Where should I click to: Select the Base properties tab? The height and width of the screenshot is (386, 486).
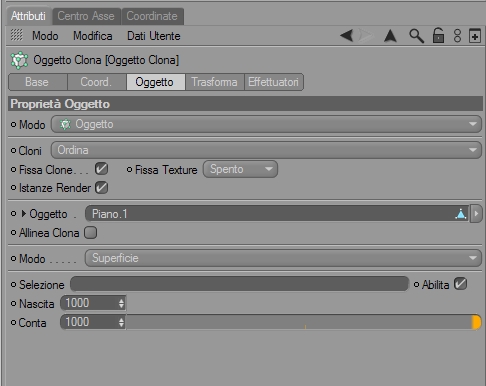tap(38, 82)
